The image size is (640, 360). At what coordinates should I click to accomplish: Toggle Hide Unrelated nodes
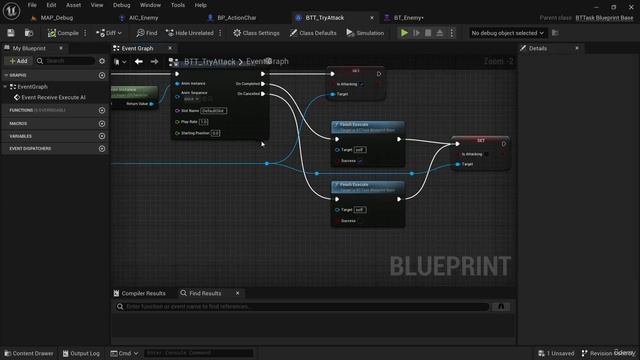click(190, 33)
